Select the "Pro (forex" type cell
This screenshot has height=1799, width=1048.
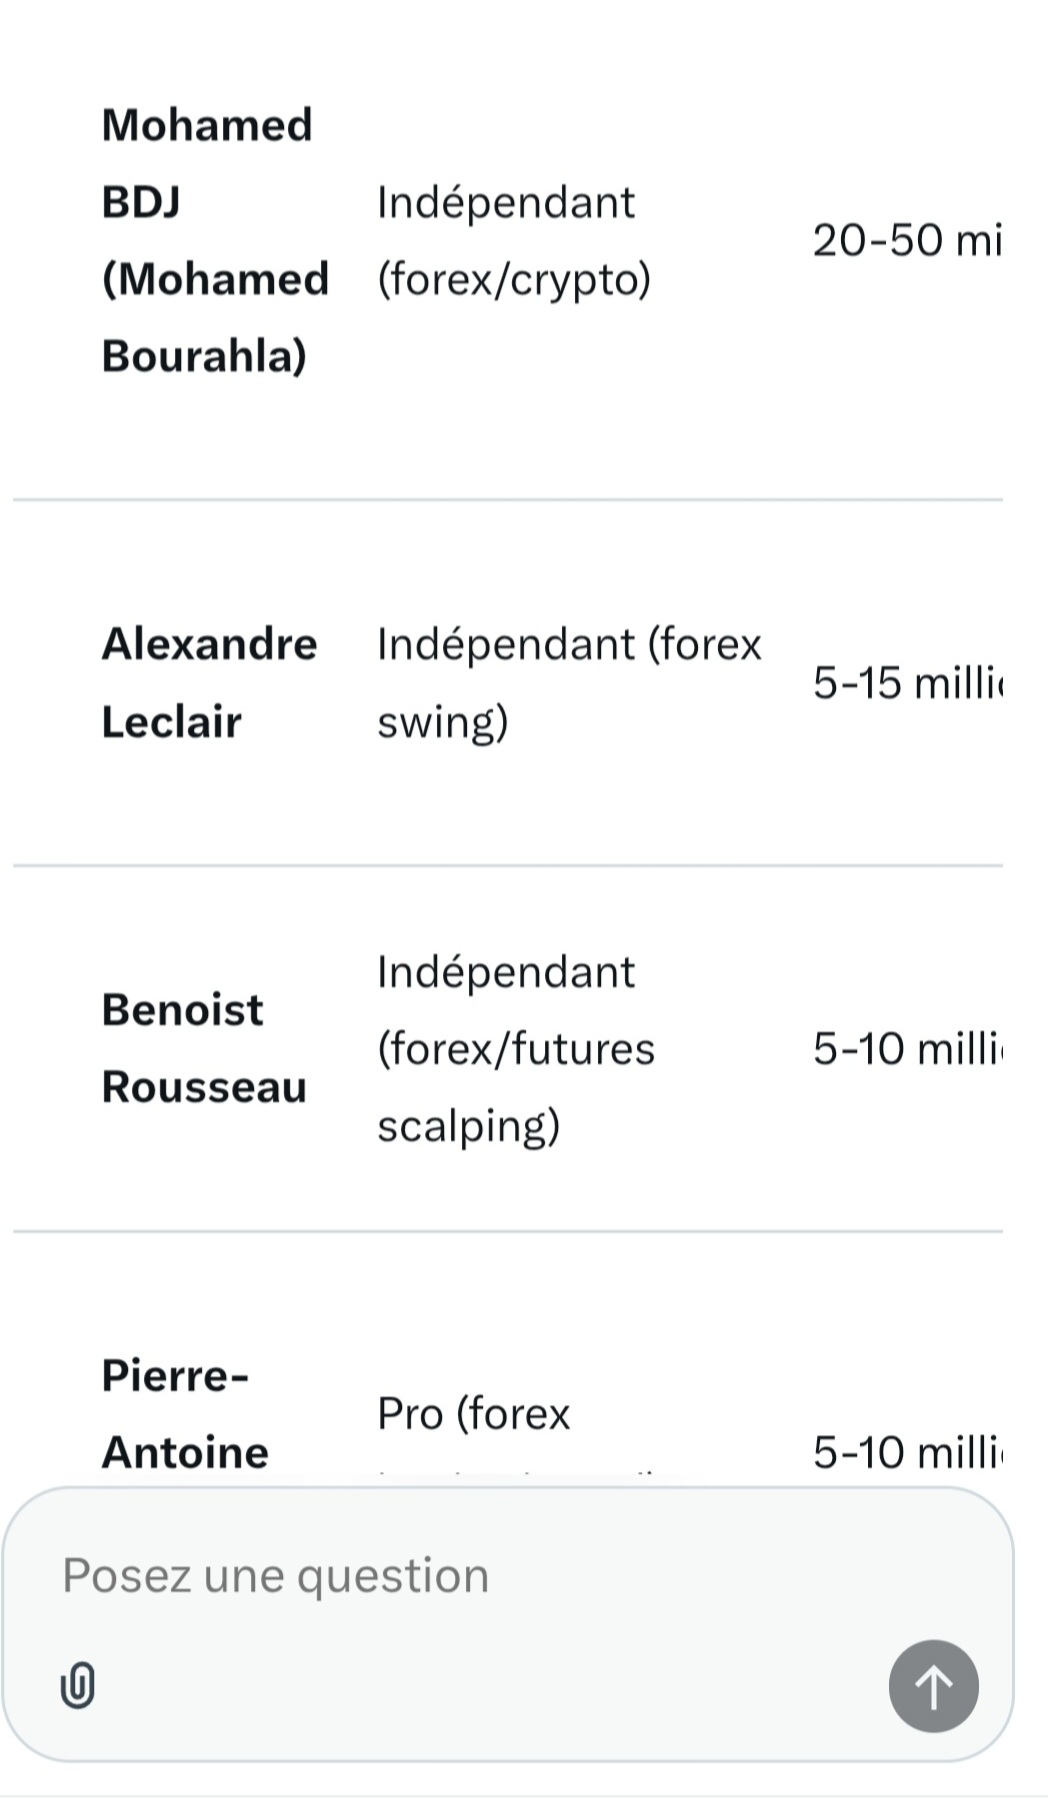coord(473,1414)
